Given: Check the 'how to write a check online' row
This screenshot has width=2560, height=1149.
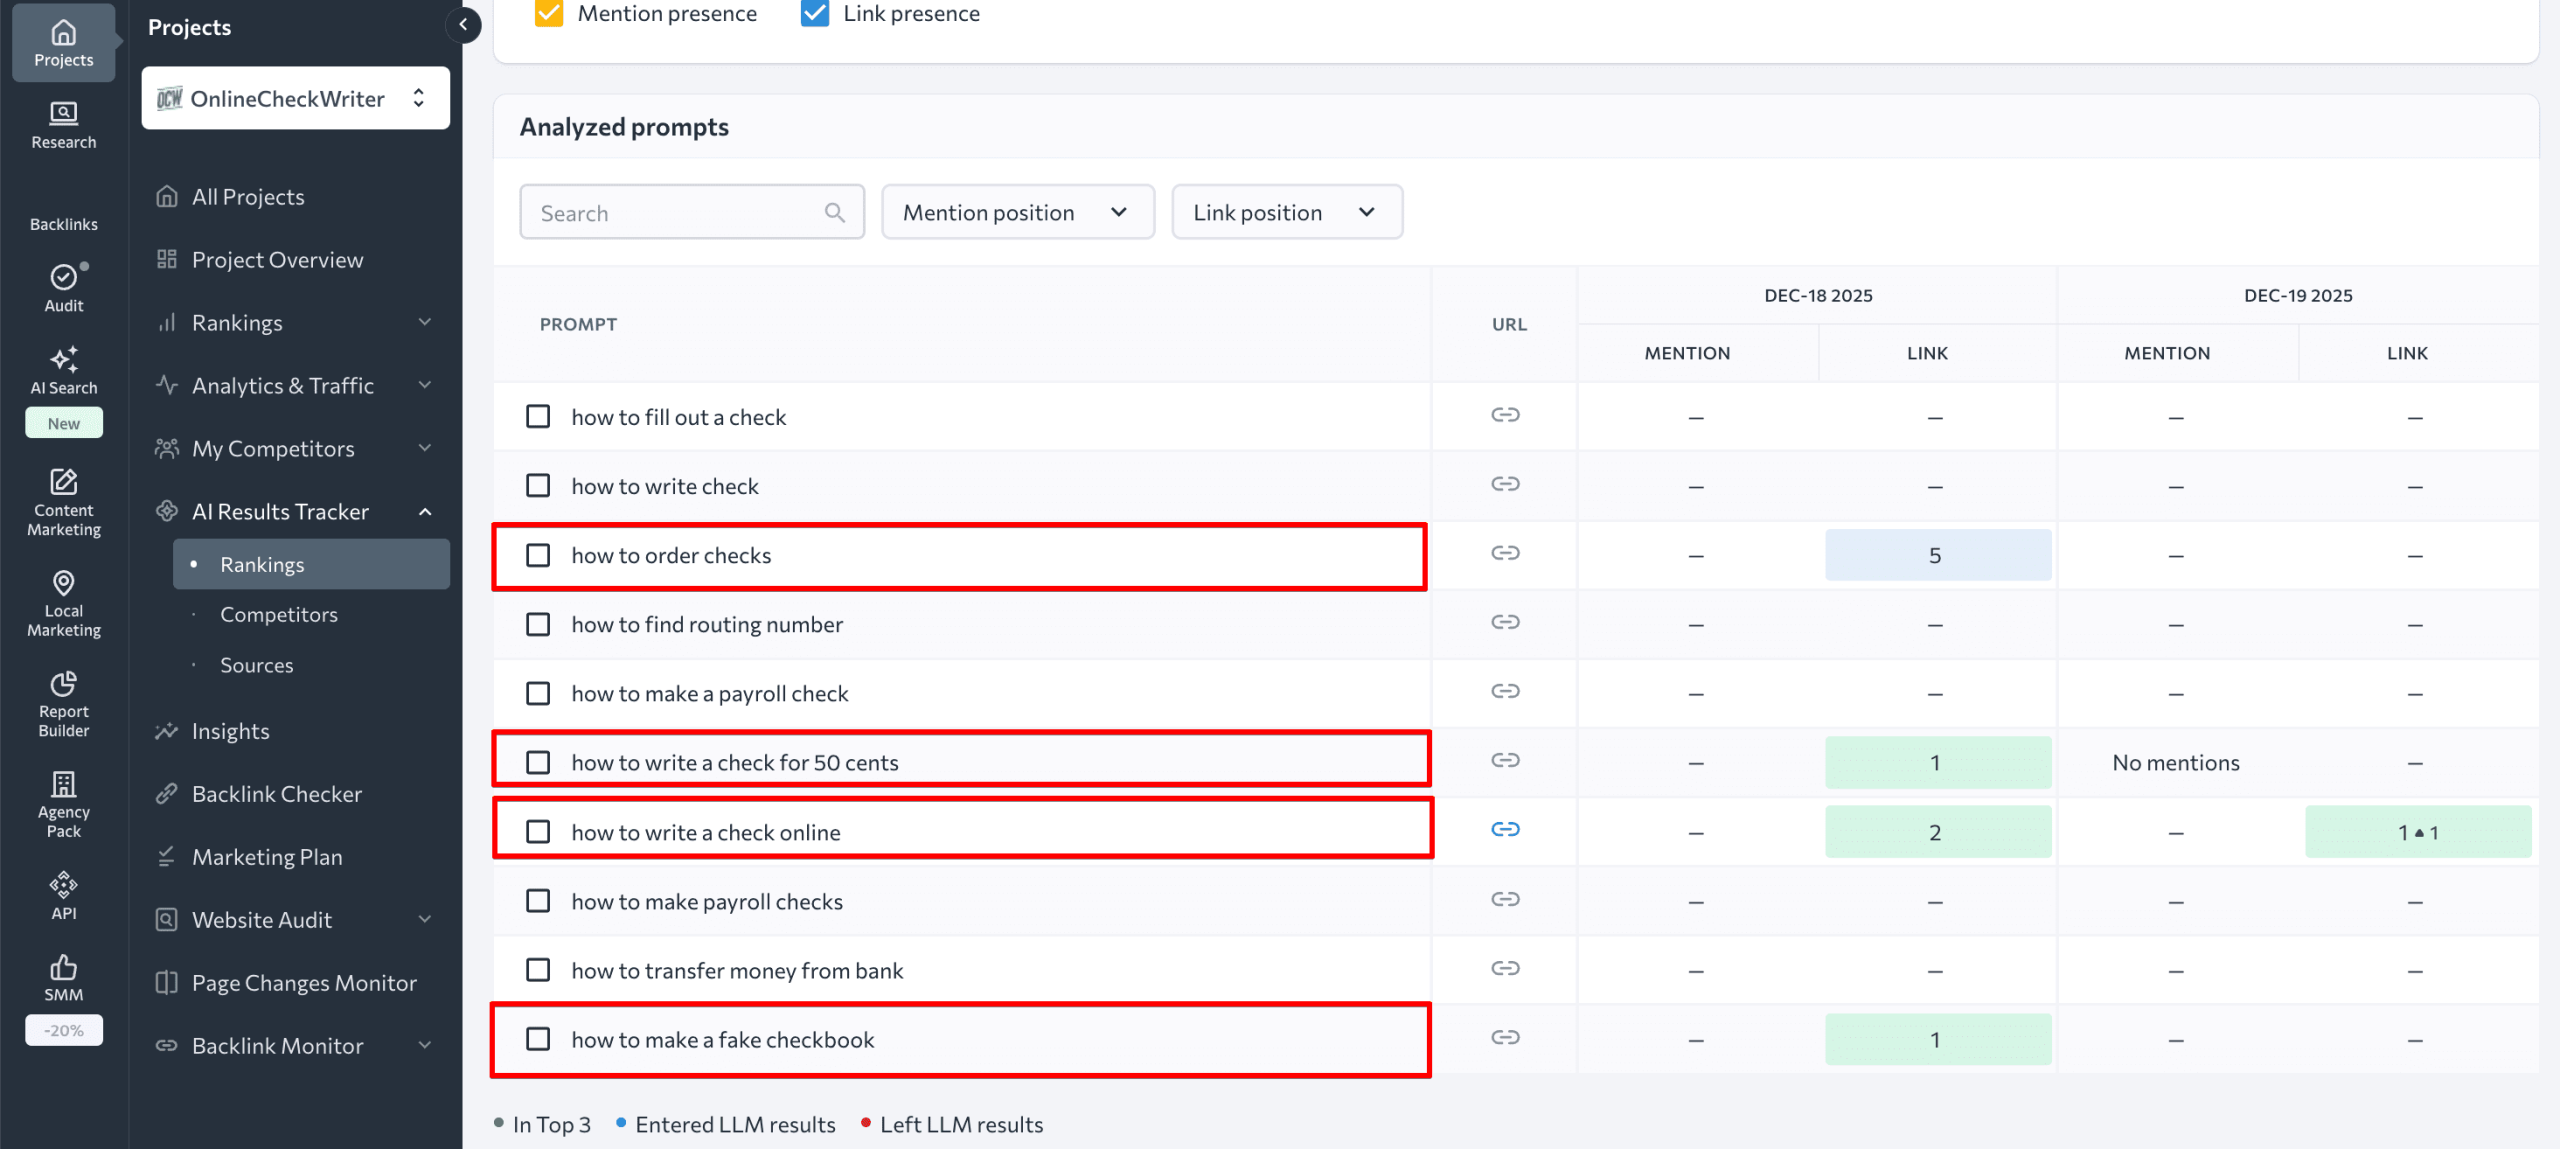Looking at the screenshot, I should 538,831.
